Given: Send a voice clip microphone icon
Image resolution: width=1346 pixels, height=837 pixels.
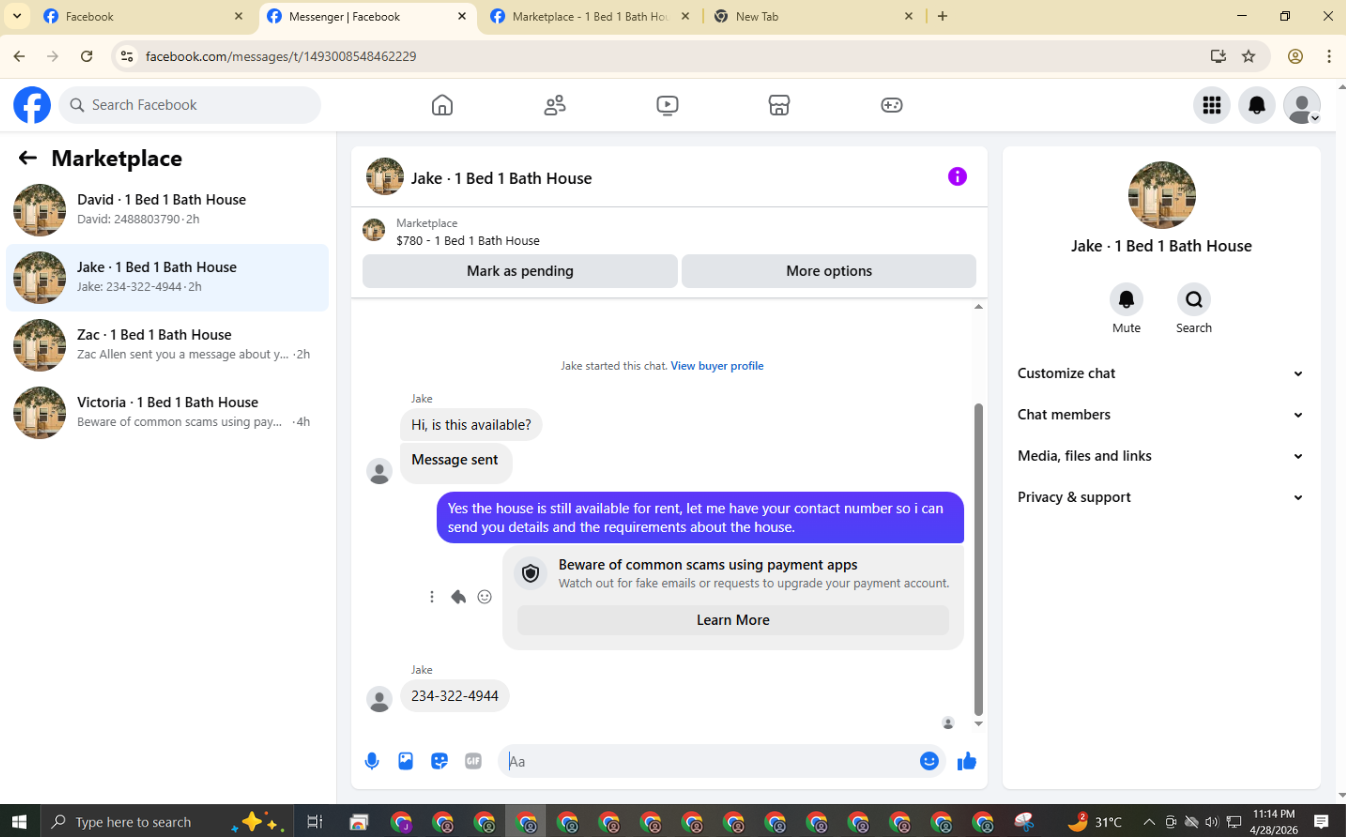Looking at the screenshot, I should (x=372, y=761).
